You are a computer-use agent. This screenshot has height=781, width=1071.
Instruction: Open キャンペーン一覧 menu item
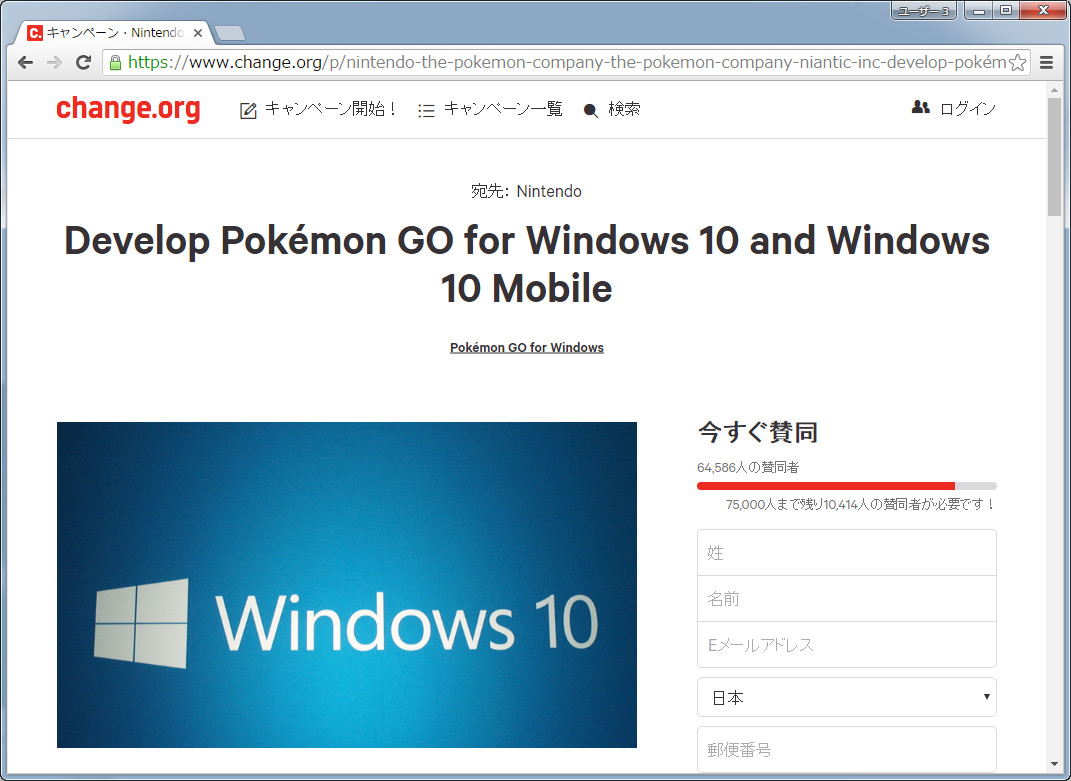503,109
